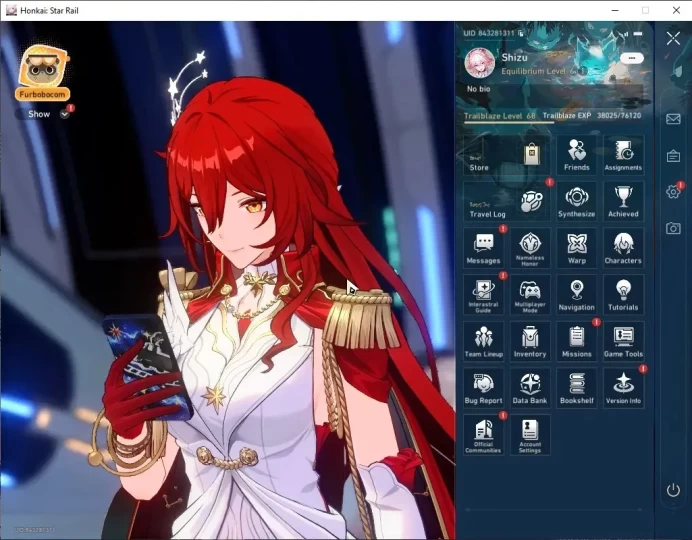Open the Travel Log tile
Screen dimensions: 692x540
507,202
